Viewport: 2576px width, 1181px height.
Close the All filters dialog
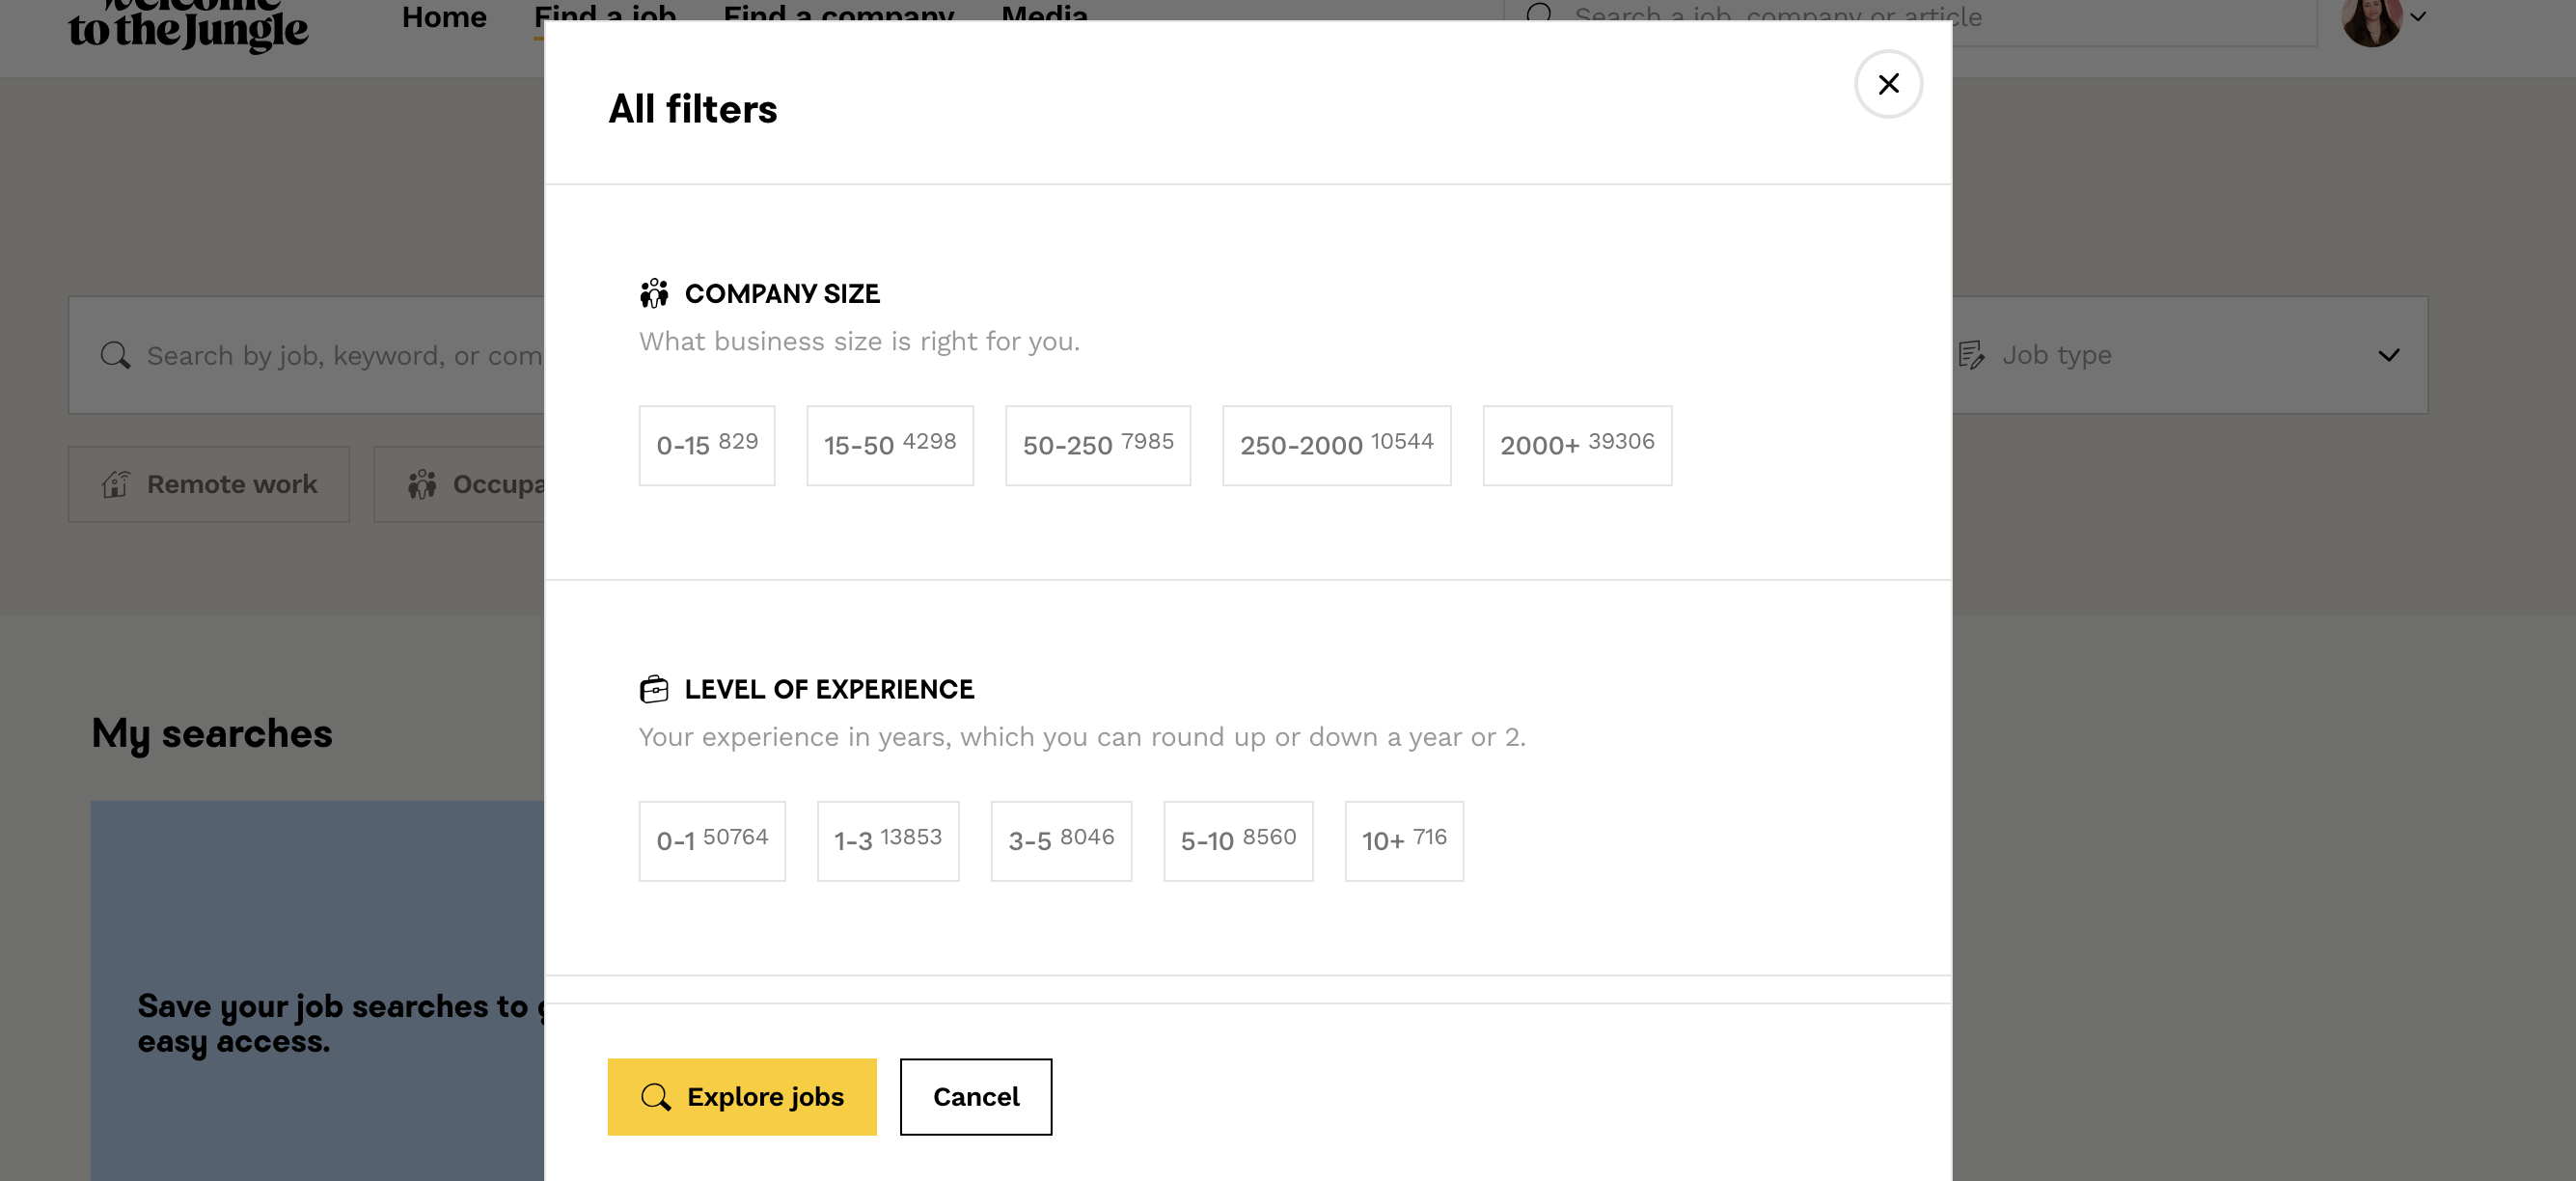1887,84
